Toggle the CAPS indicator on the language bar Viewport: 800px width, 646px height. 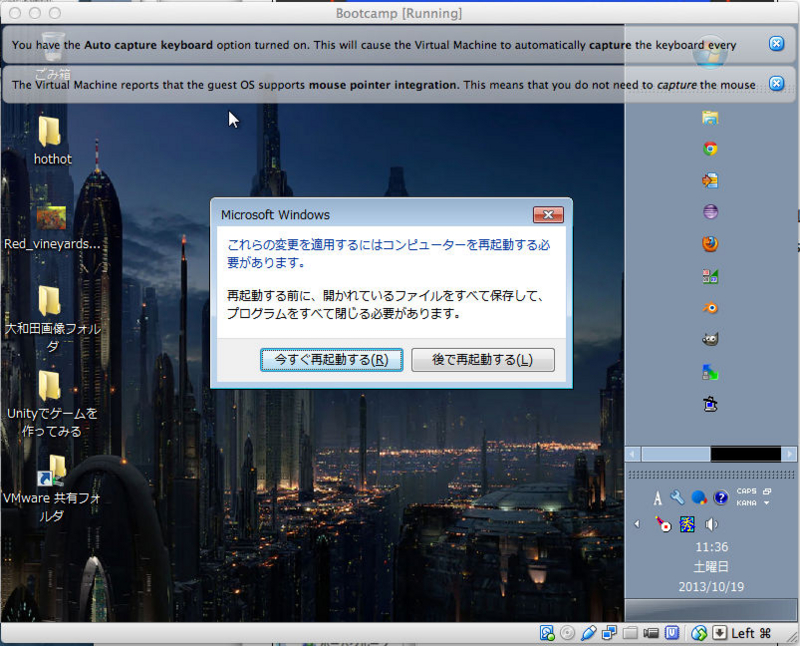pos(746,492)
